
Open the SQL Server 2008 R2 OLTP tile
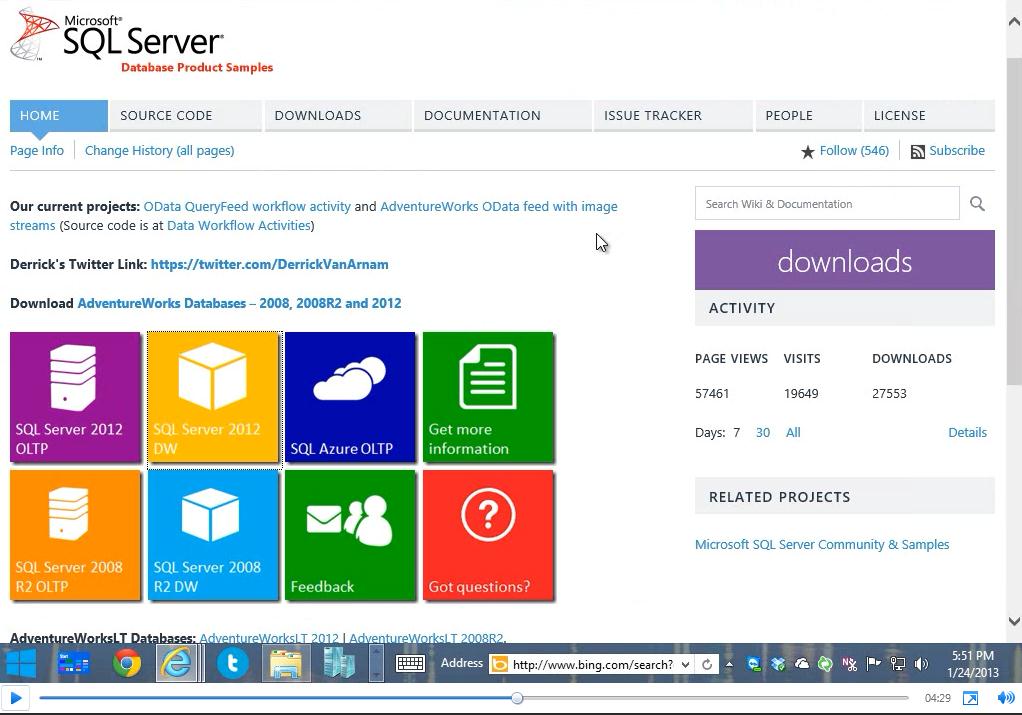click(x=75, y=535)
